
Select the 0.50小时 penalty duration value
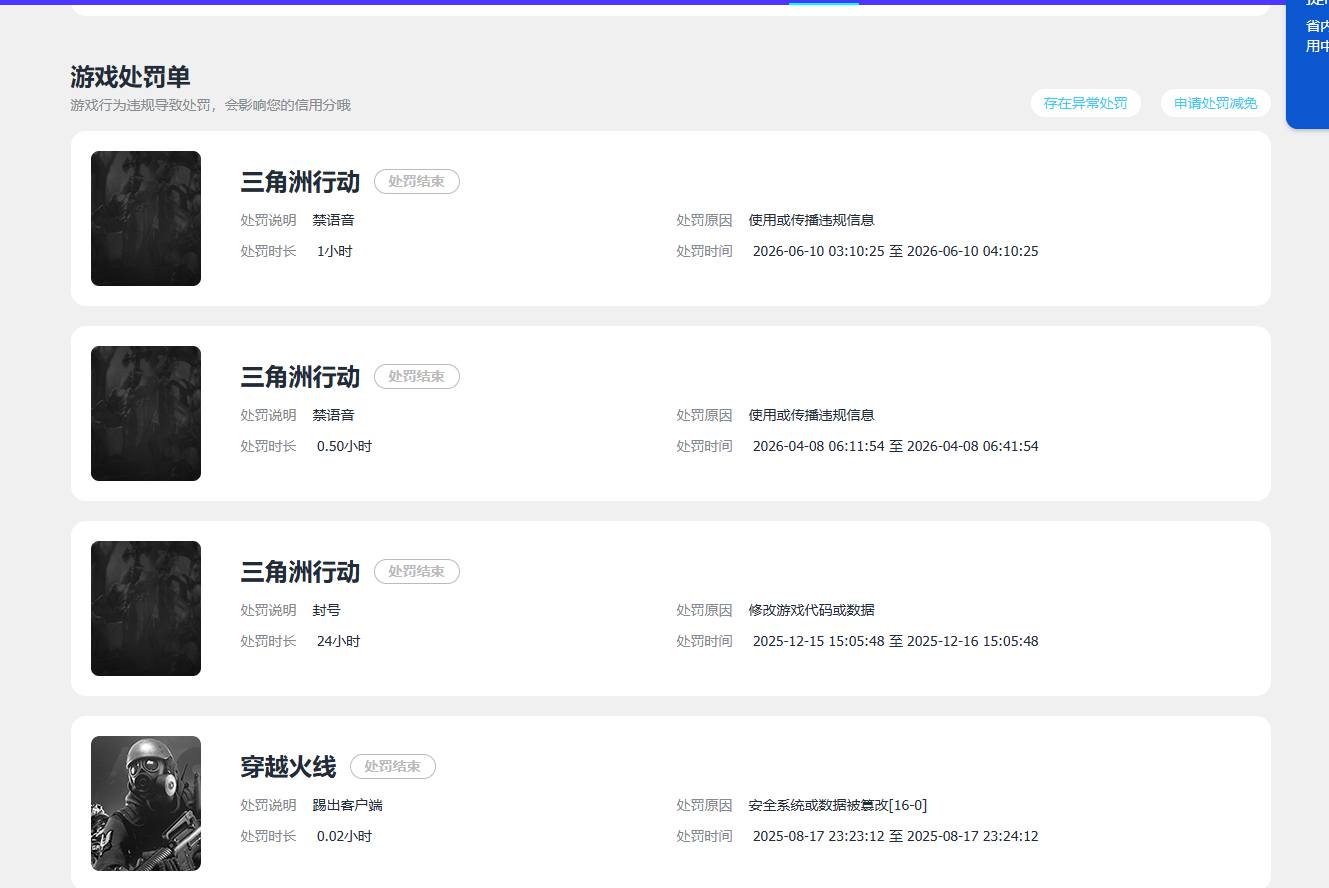[344, 446]
